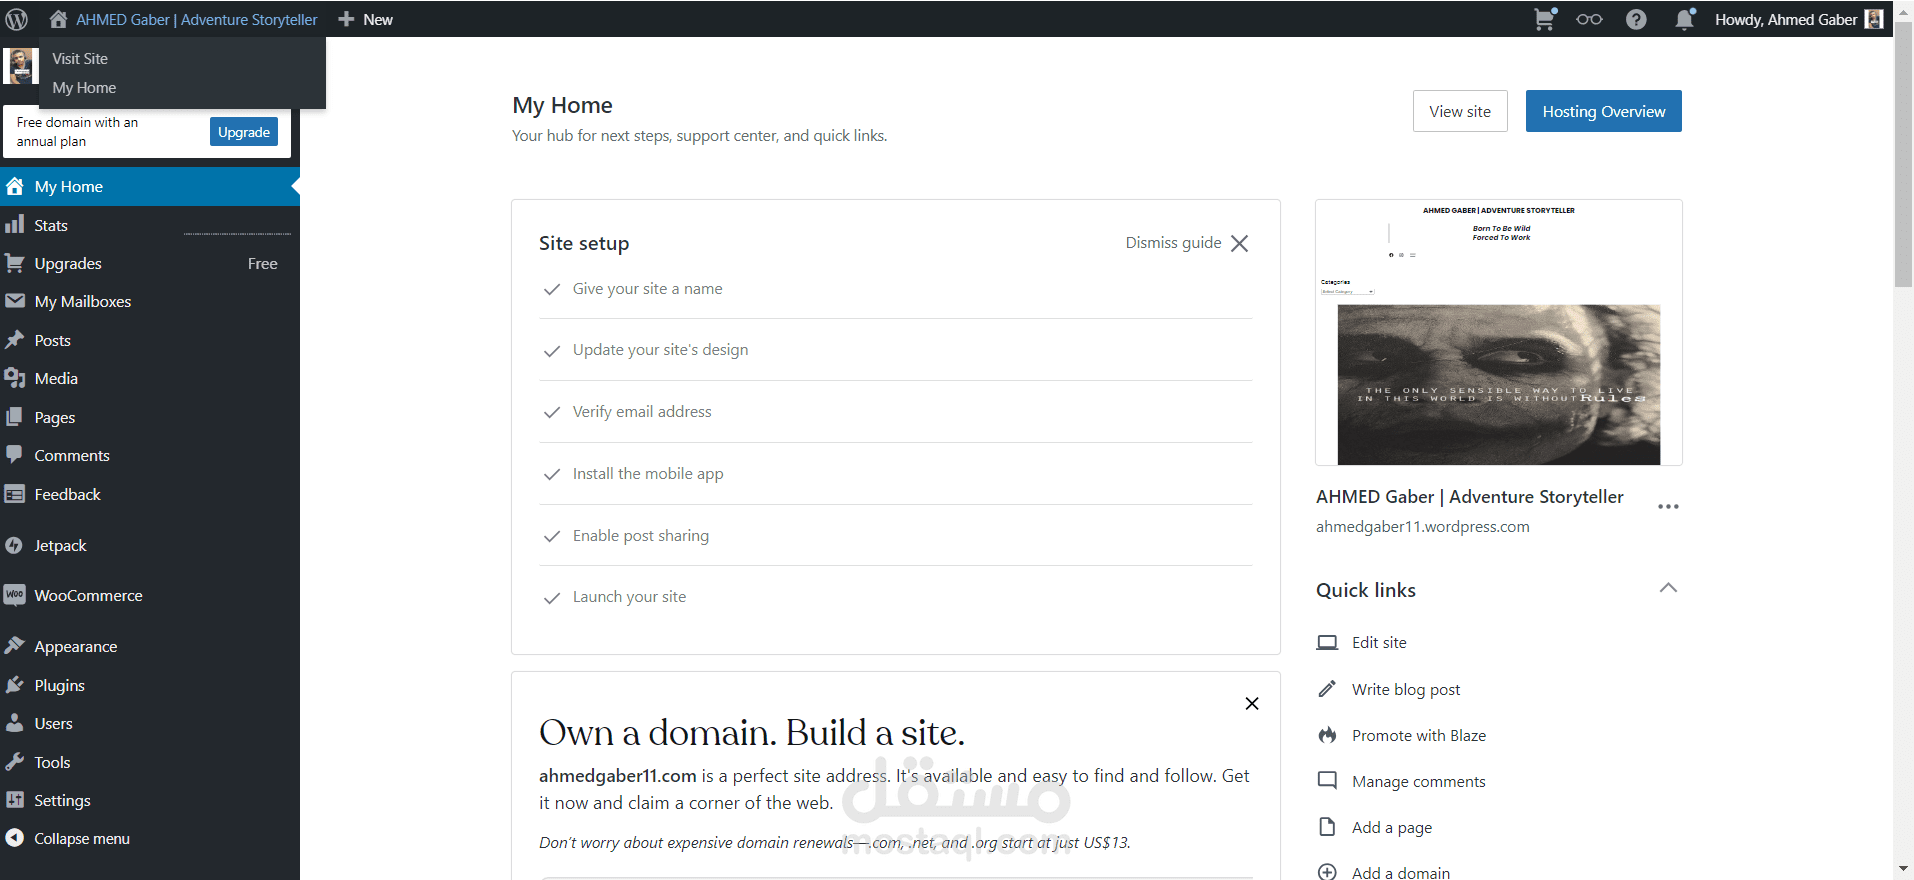Click Manage comments quick link
The image size is (1914, 880).
click(1418, 781)
